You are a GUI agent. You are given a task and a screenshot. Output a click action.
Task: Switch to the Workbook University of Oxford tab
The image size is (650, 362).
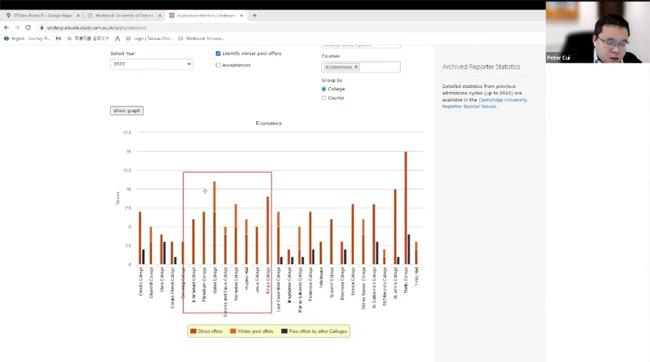(x=124, y=15)
